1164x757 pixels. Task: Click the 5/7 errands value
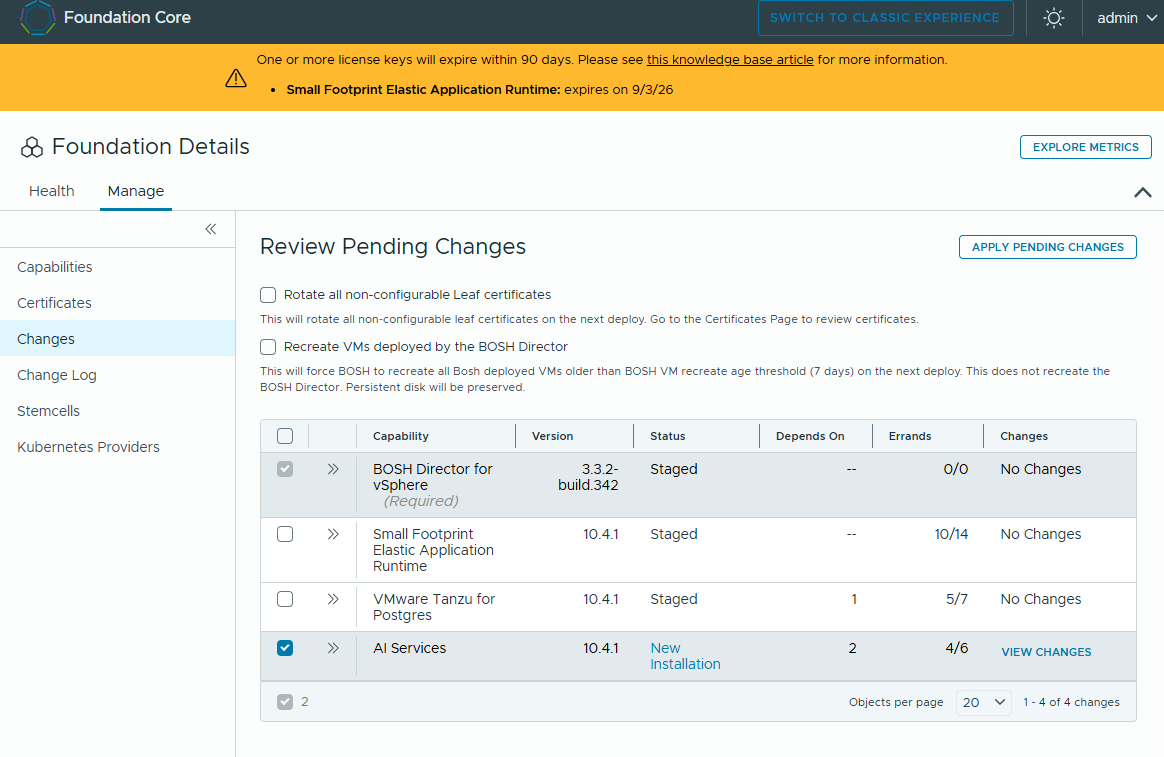pos(957,599)
